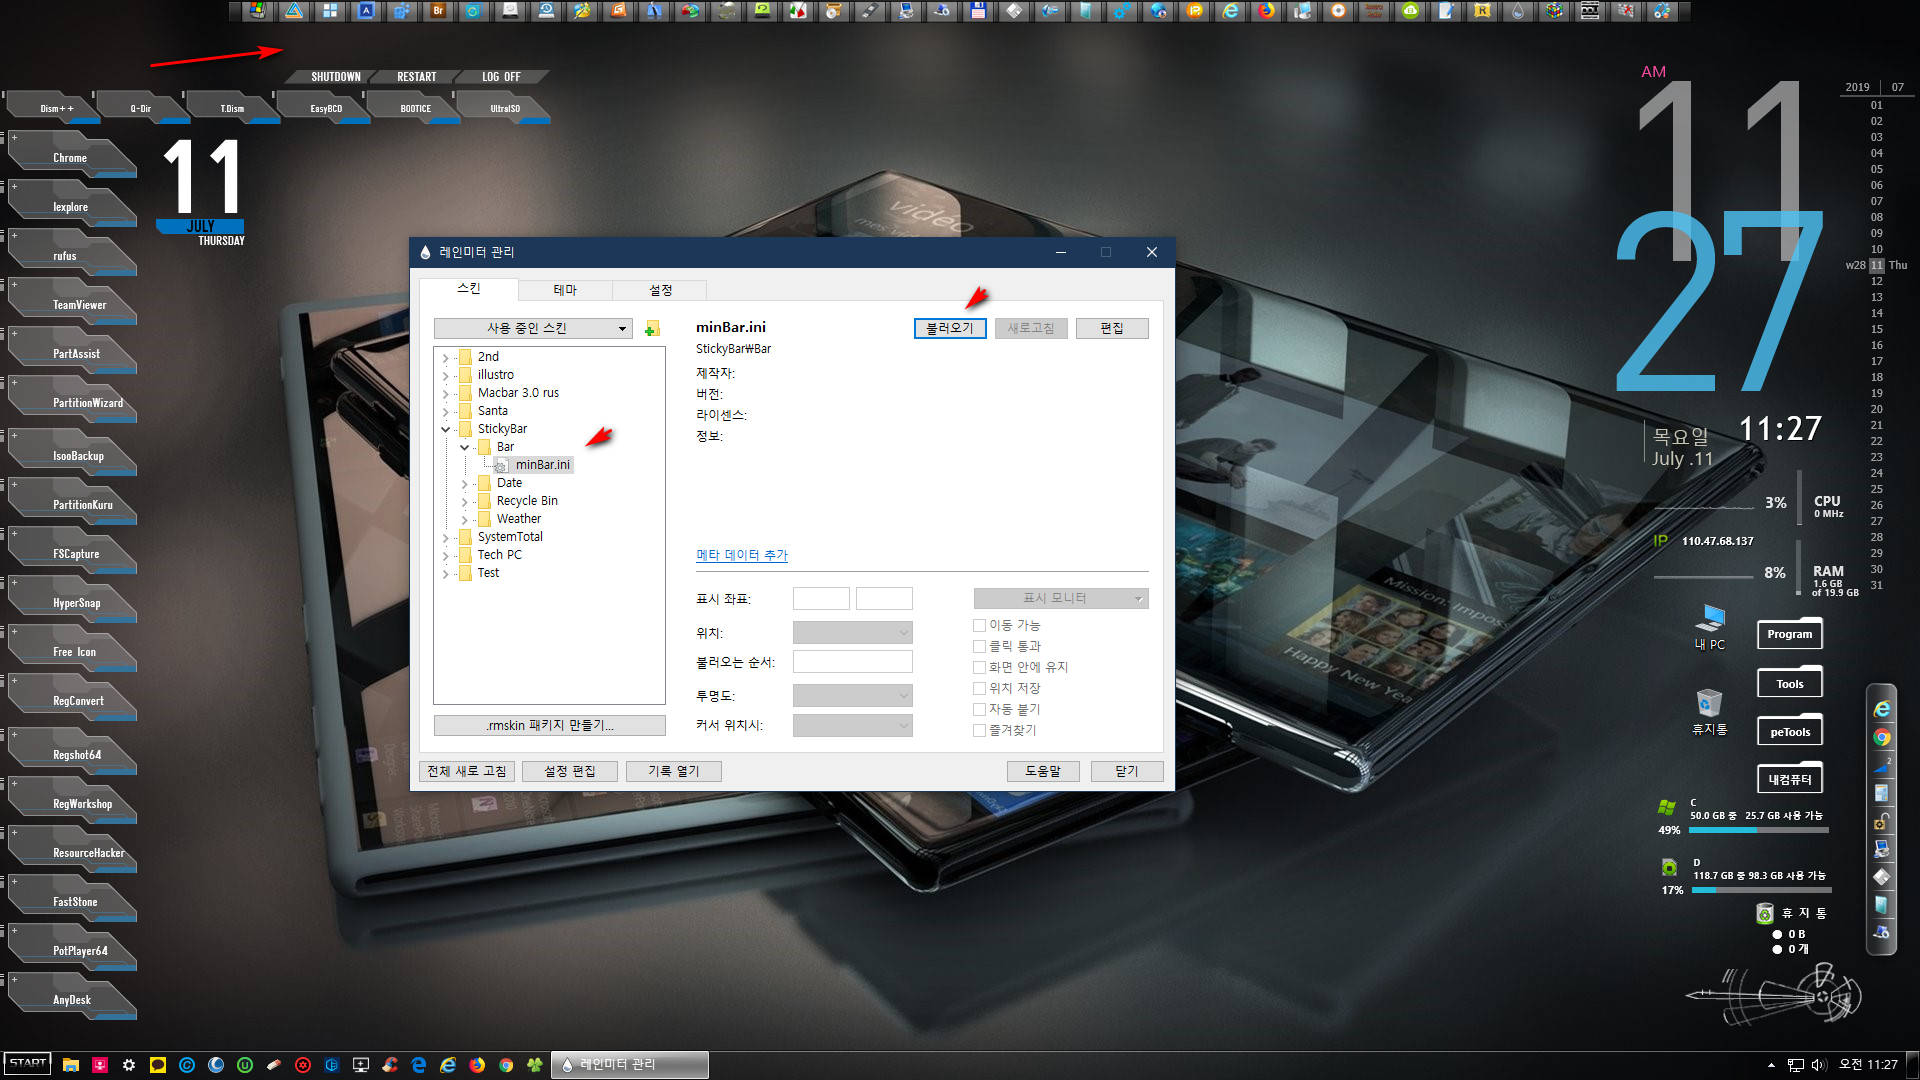Open File Explorer from the taskbar
The image size is (1920, 1080).
tap(70, 1065)
